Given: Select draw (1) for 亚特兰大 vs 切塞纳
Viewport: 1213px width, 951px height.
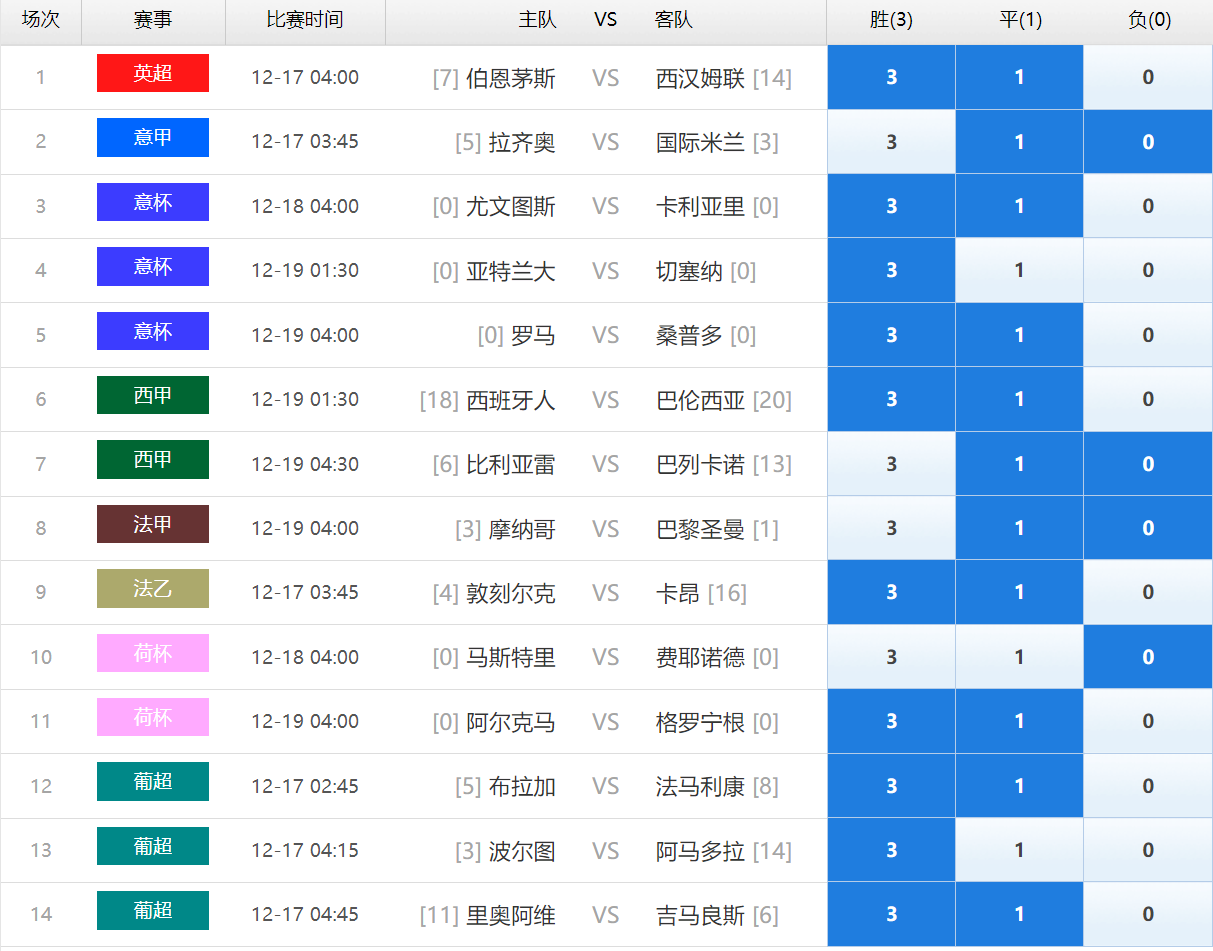Looking at the screenshot, I should pos(1019,270).
